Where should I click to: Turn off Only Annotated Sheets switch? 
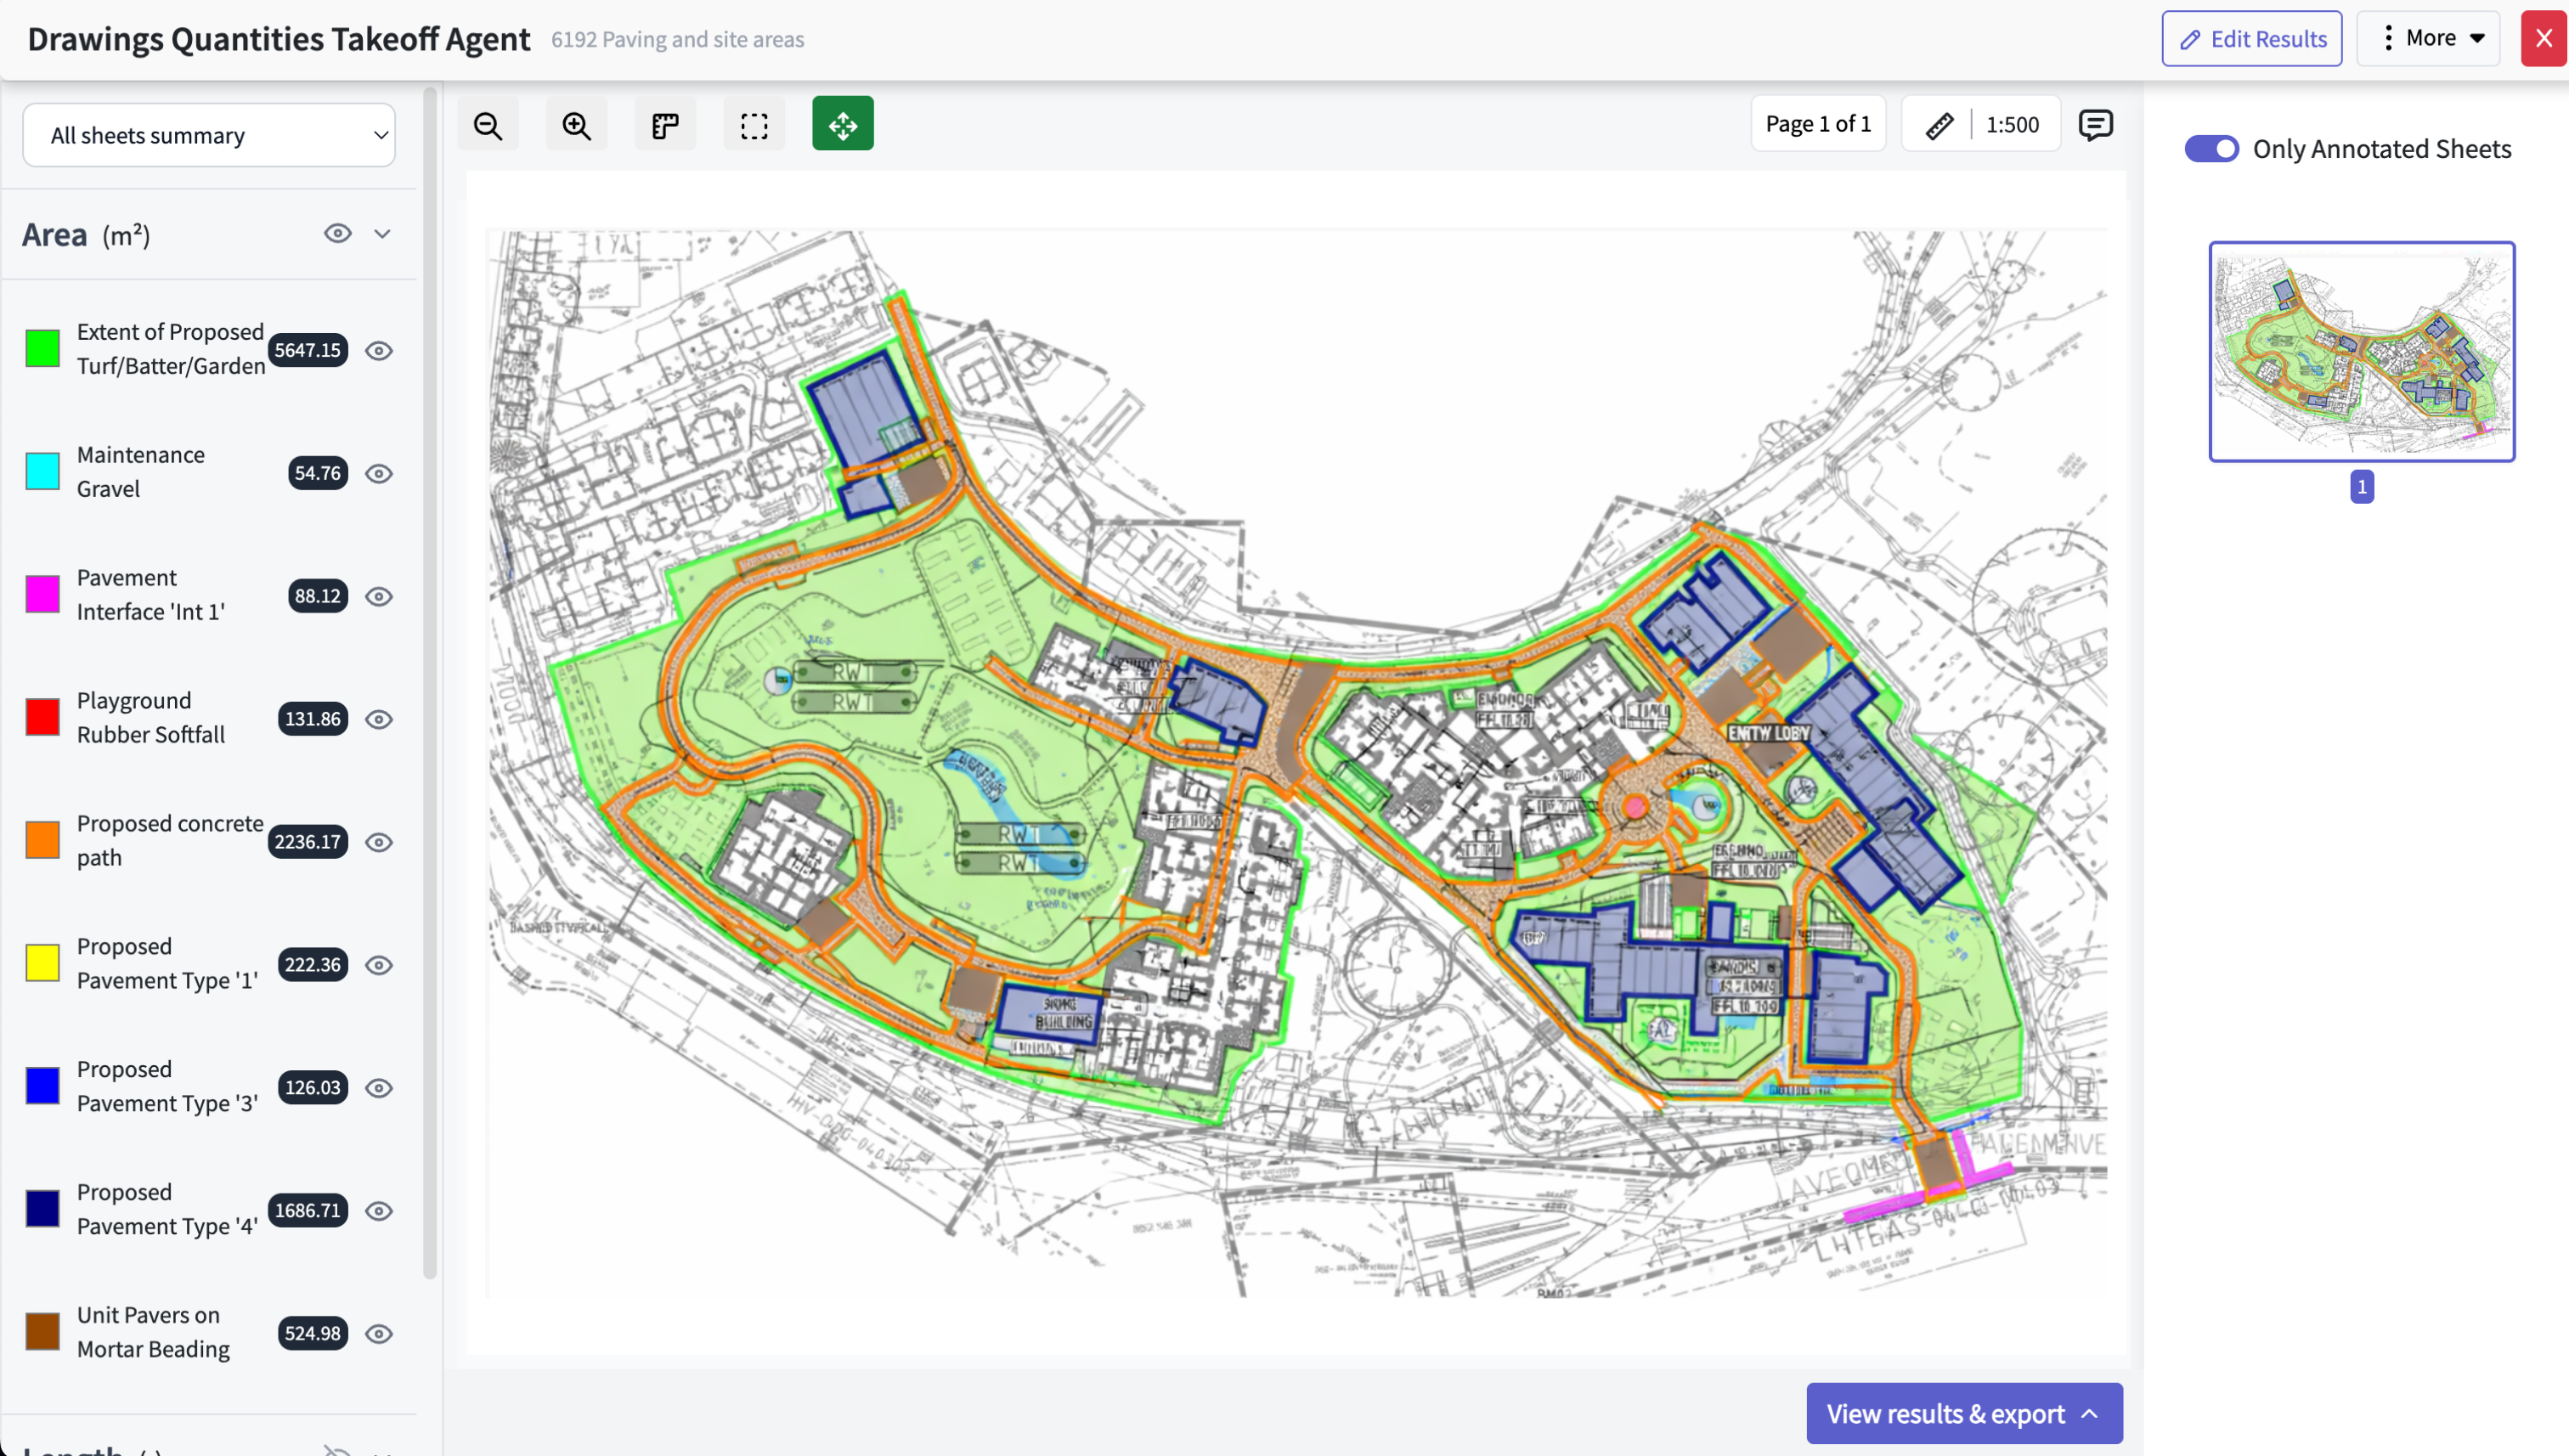click(x=2211, y=149)
